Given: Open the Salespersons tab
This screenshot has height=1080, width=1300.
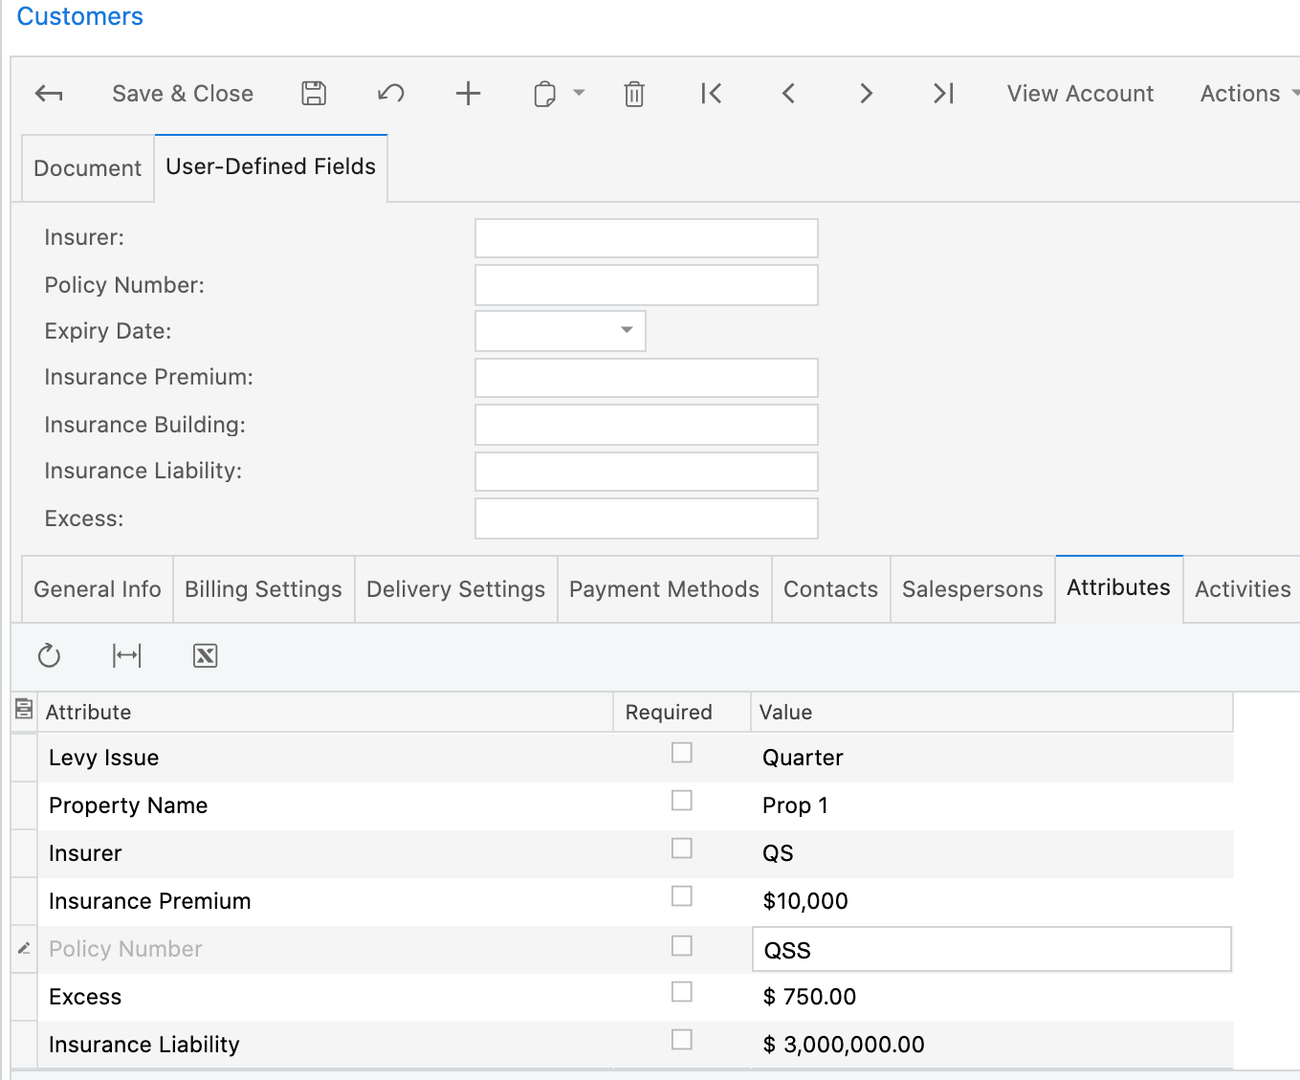Looking at the screenshot, I should (x=972, y=589).
